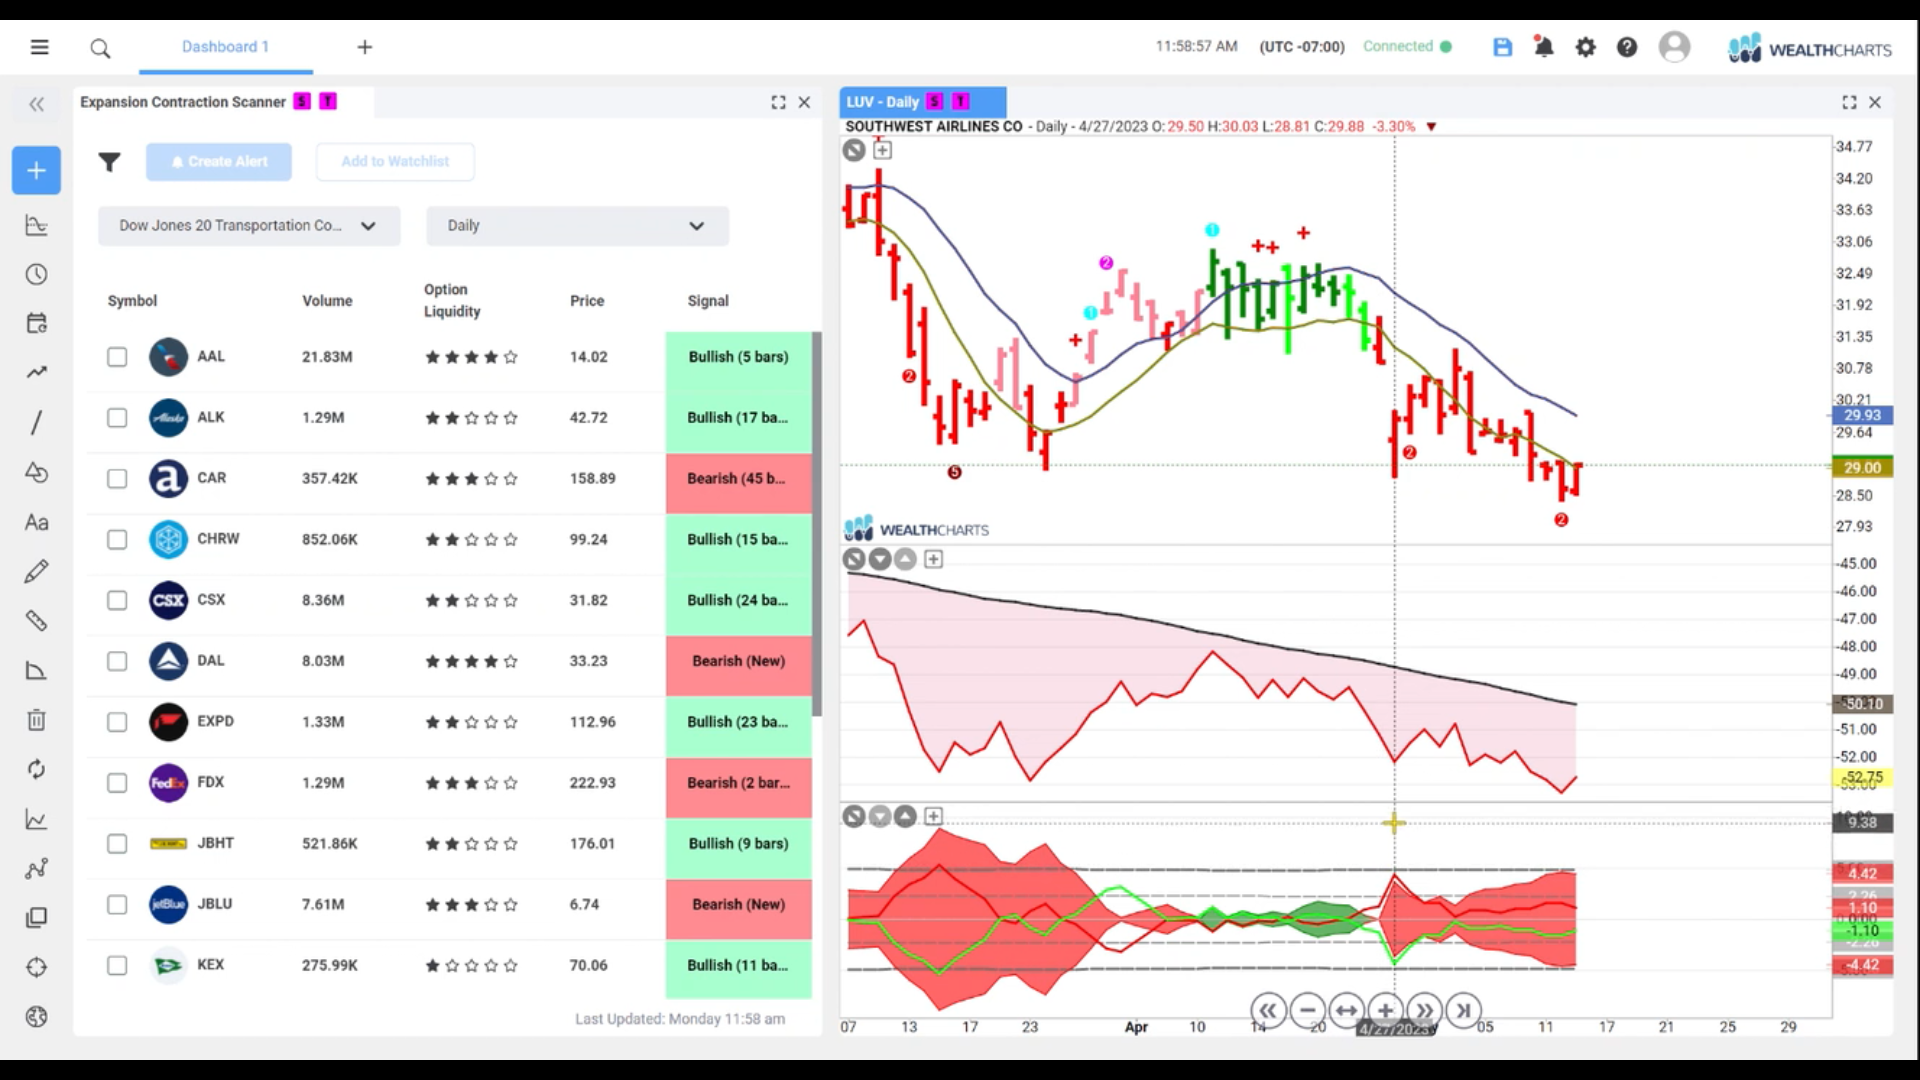Sort by the Price column header
This screenshot has width=1920, height=1080.
587,301
